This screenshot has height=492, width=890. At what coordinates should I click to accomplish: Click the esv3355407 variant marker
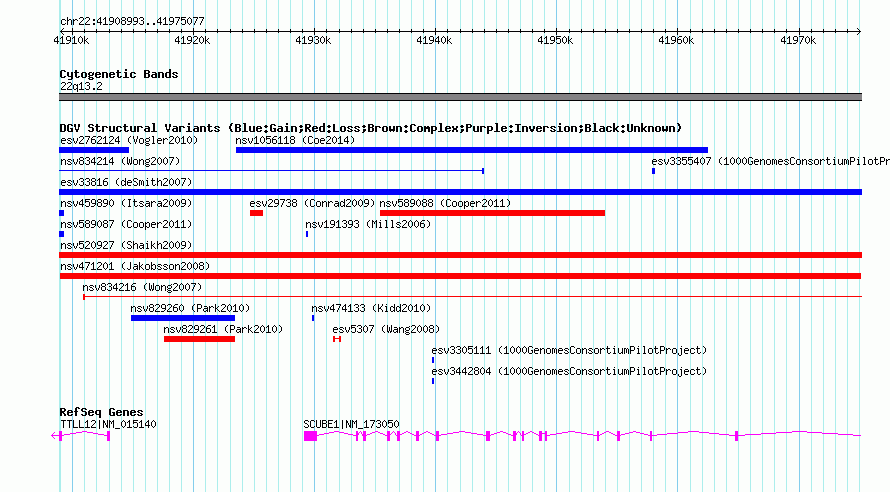point(653,171)
